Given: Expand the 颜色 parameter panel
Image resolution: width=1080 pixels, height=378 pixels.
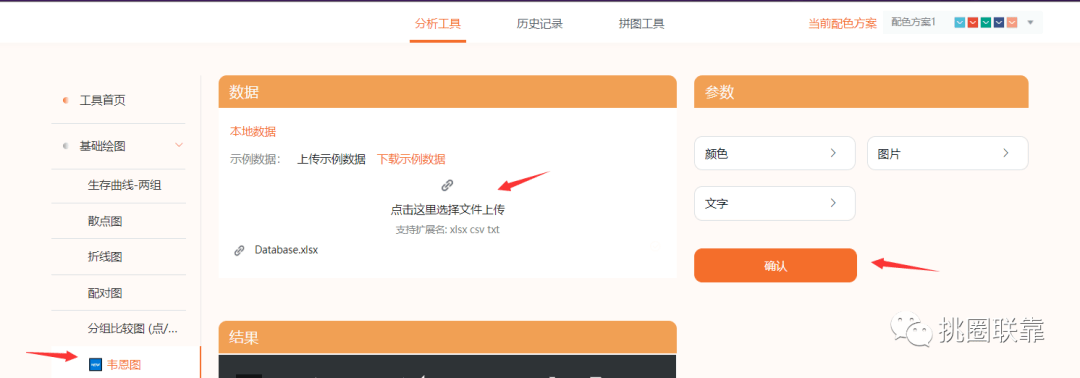Looking at the screenshot, I should click(x=775, y=153).
